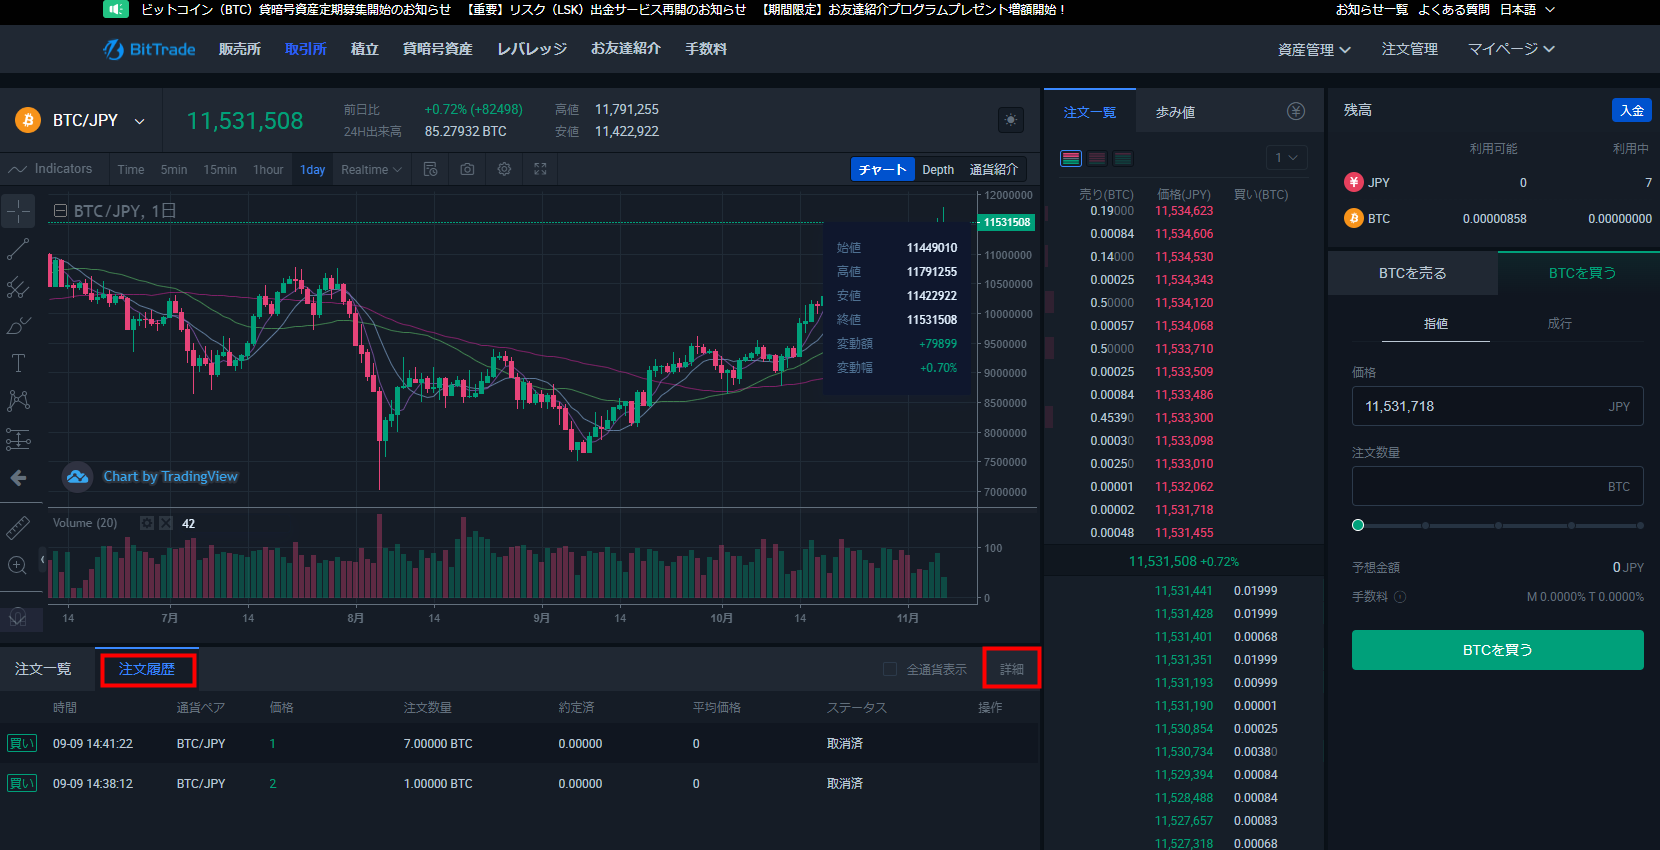
Task: Click the chart screenshot camera icon
Action: 467,169
